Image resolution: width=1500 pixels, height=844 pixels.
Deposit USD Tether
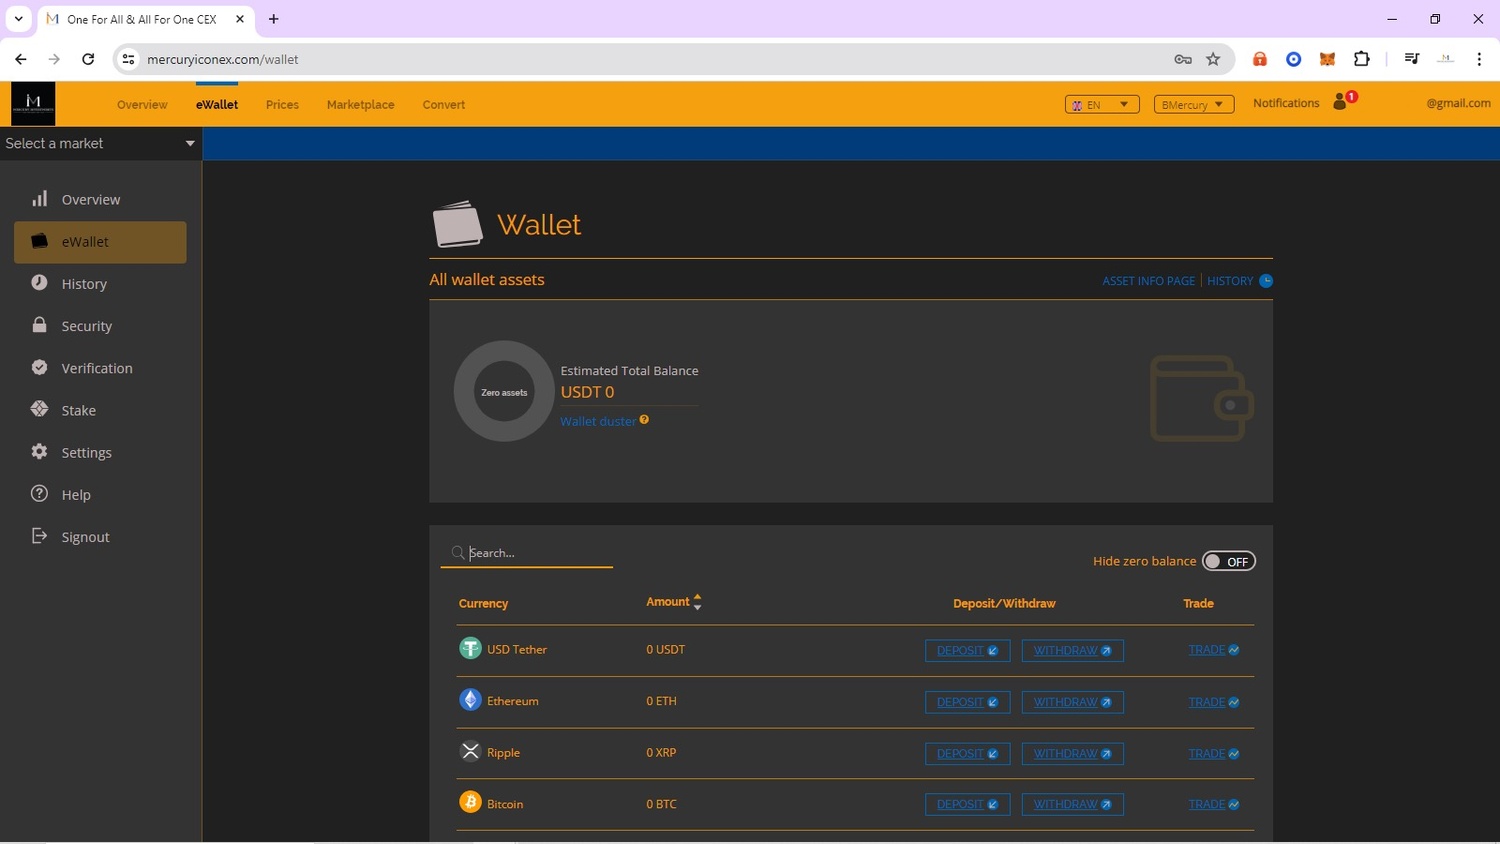point(967,651)
